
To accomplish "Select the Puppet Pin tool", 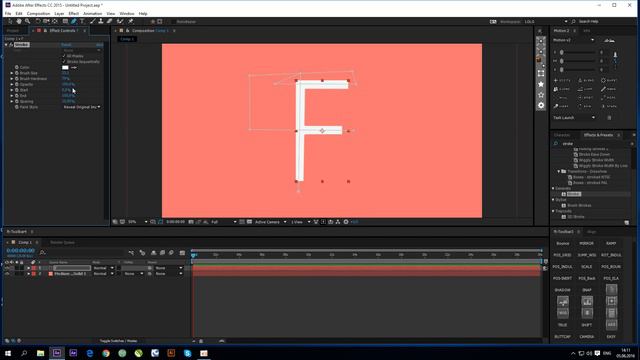I will pyautogui.click(x=131, y=21).
